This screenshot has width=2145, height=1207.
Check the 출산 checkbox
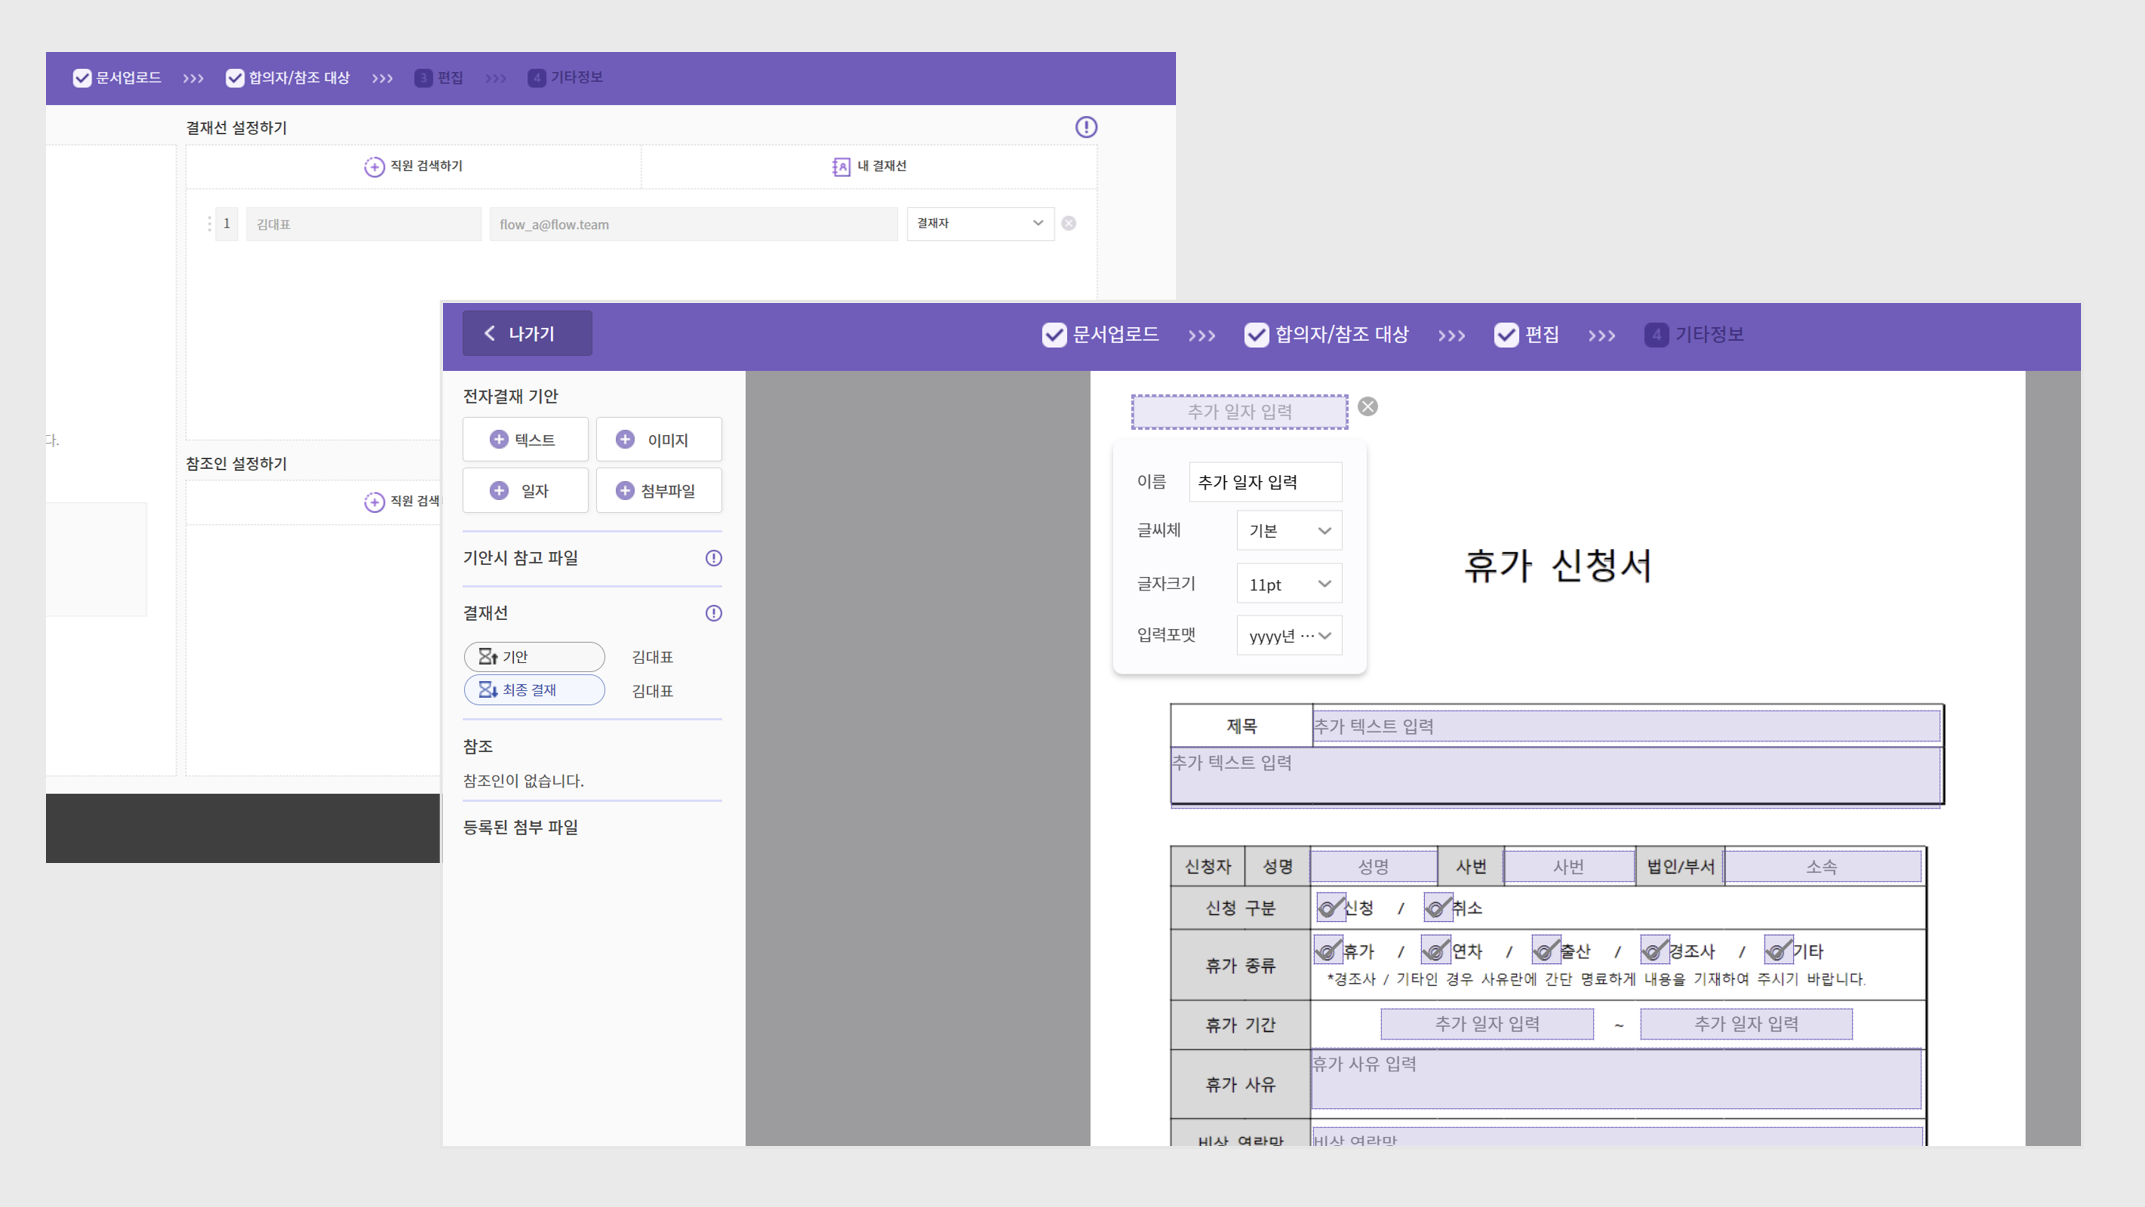tap(1546, 950)
